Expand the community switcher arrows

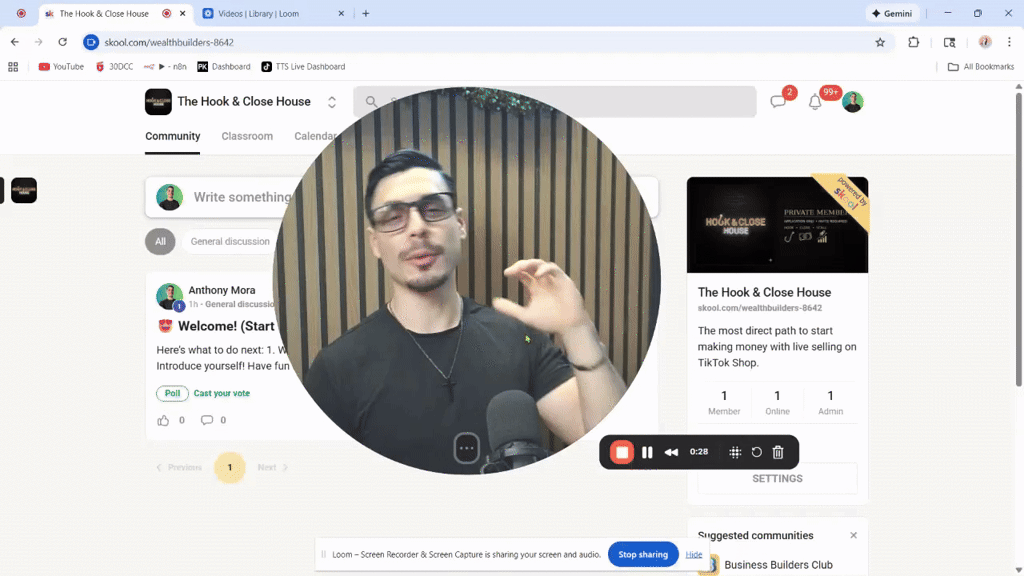pos(332,102)
